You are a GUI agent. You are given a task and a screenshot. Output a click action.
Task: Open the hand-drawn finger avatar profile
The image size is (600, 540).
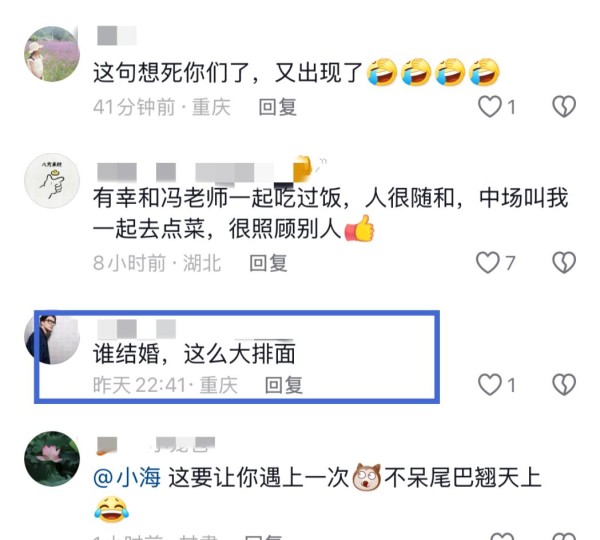pos(52,181)
